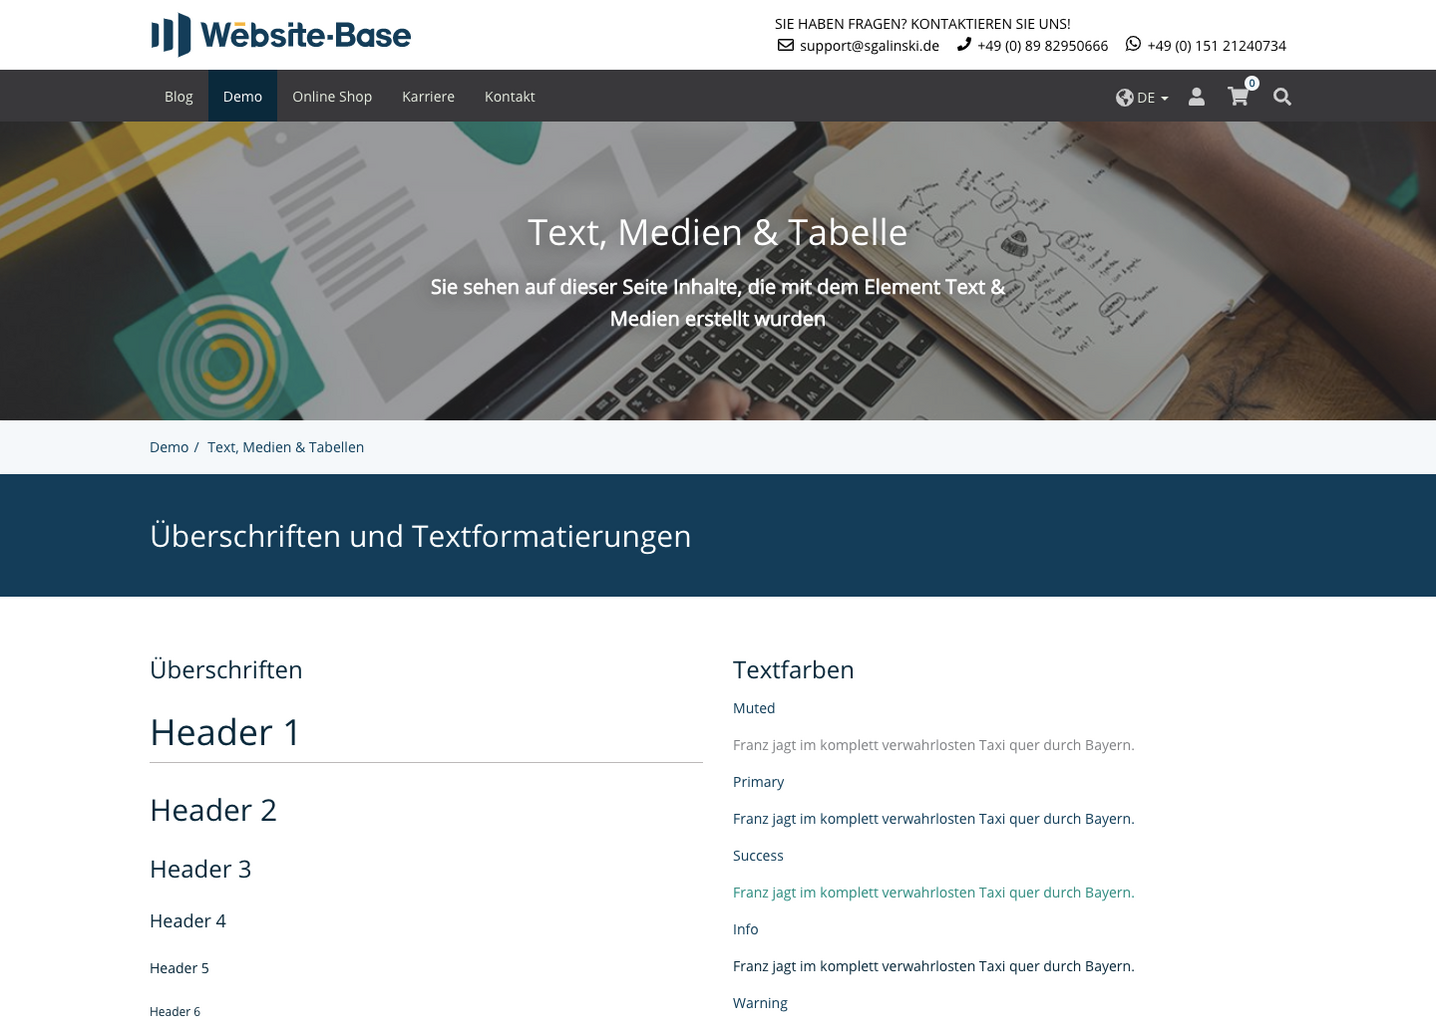
Task: Click the Demo breadcrumb link
Action: coord(169,447)
